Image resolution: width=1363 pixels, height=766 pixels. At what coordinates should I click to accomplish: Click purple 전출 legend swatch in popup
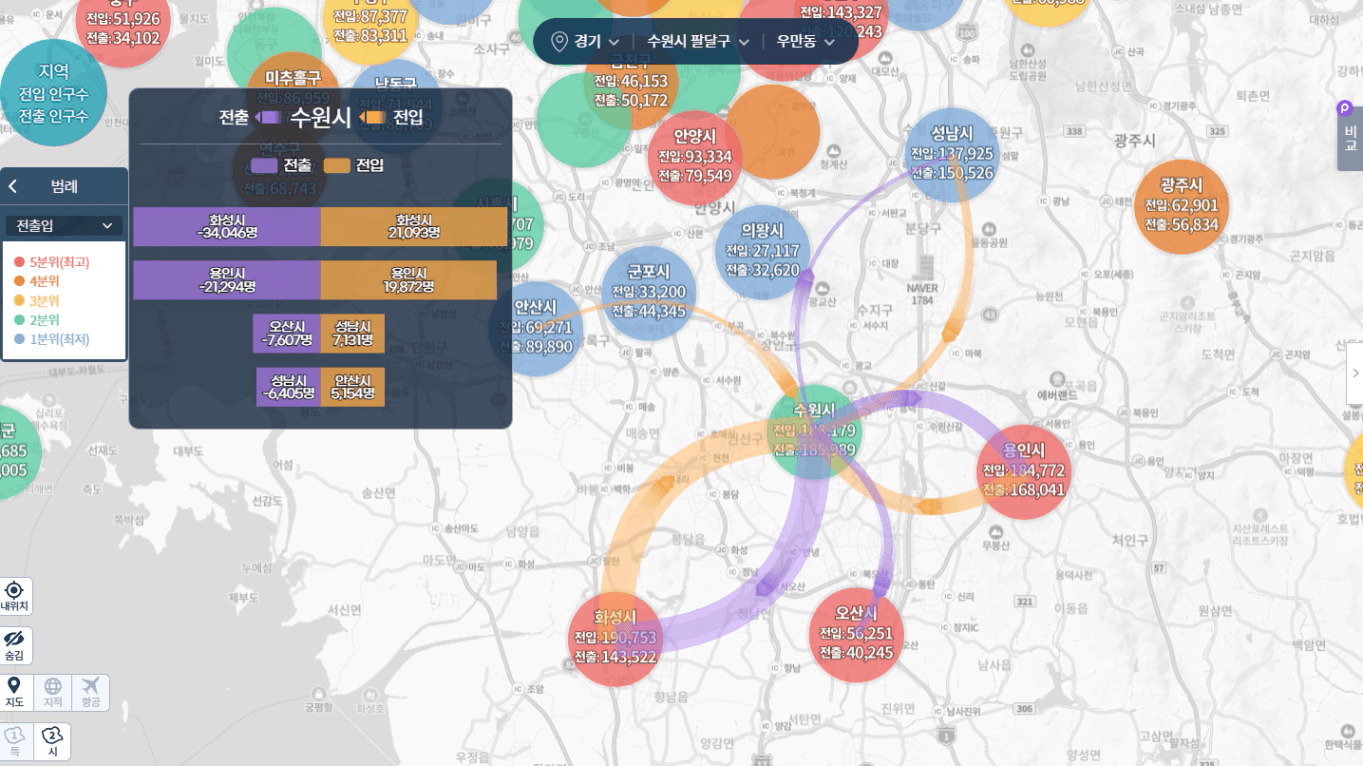(264, 166)
